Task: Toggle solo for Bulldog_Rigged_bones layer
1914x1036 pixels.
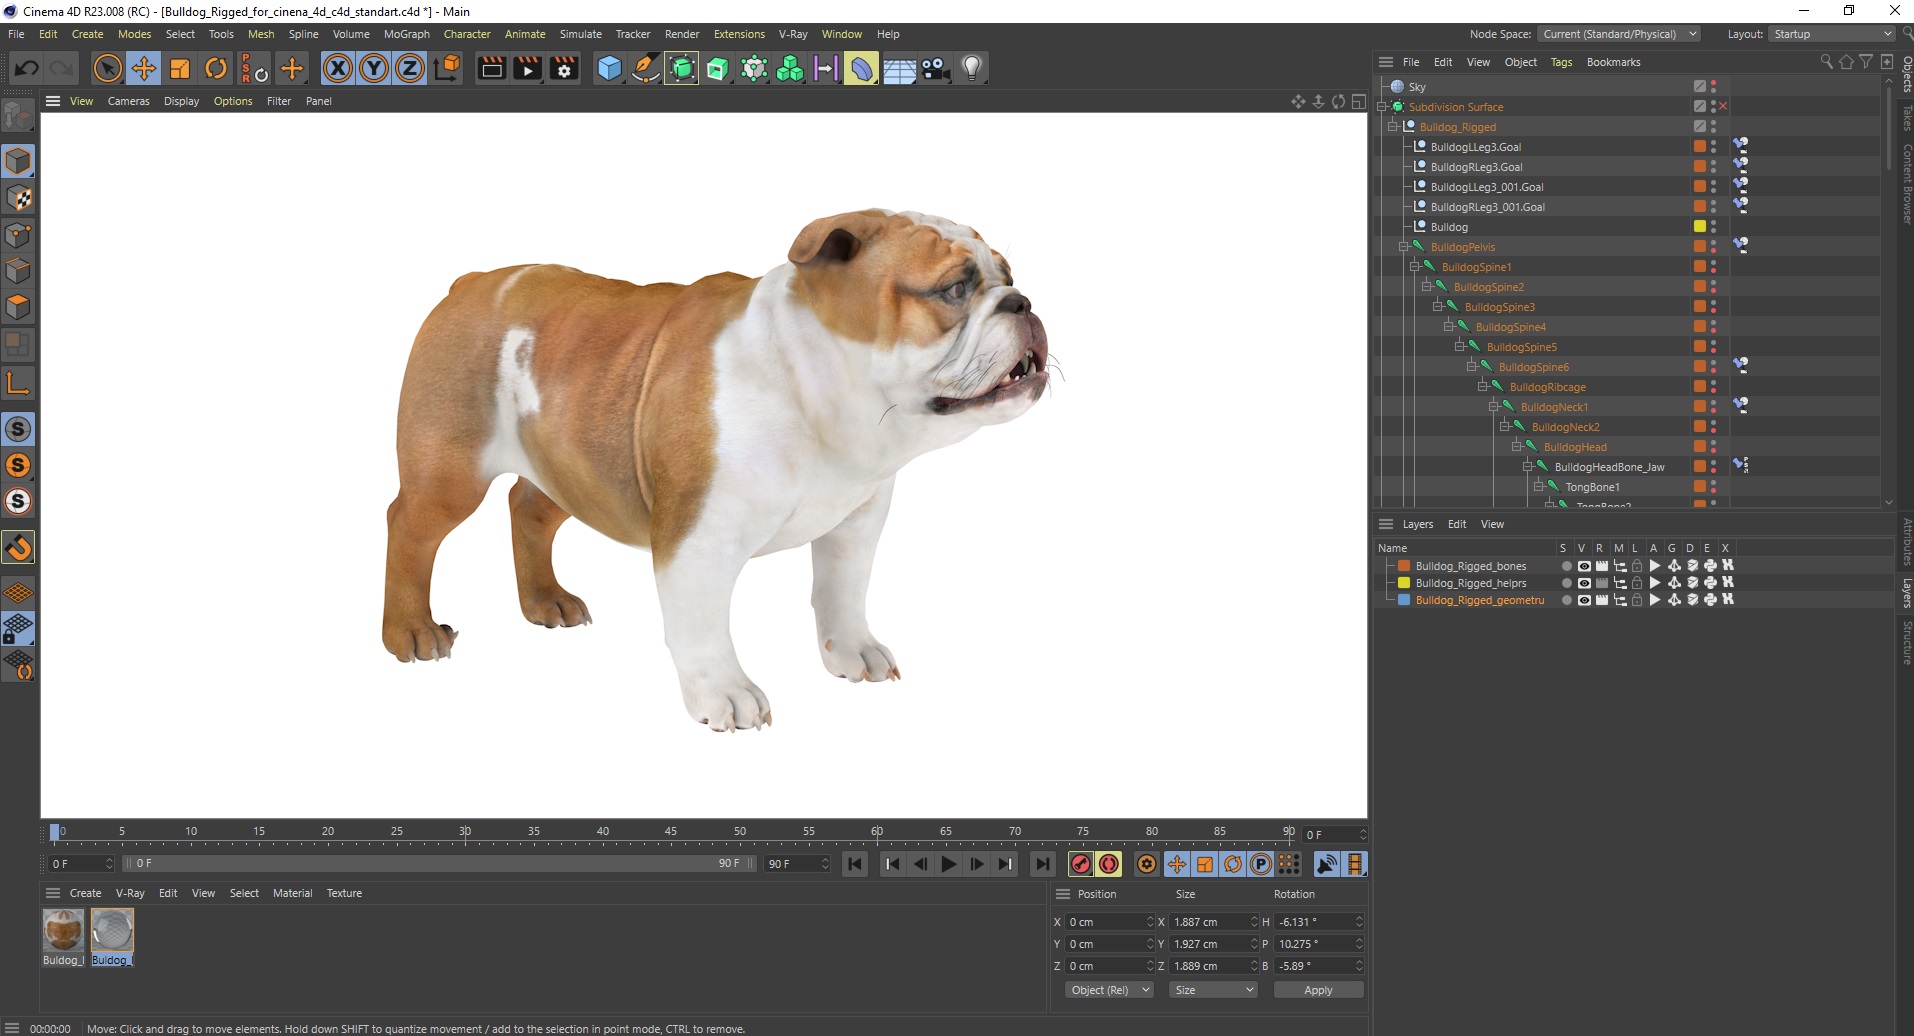Action: pyautogui.click(x=1566, y=566)
